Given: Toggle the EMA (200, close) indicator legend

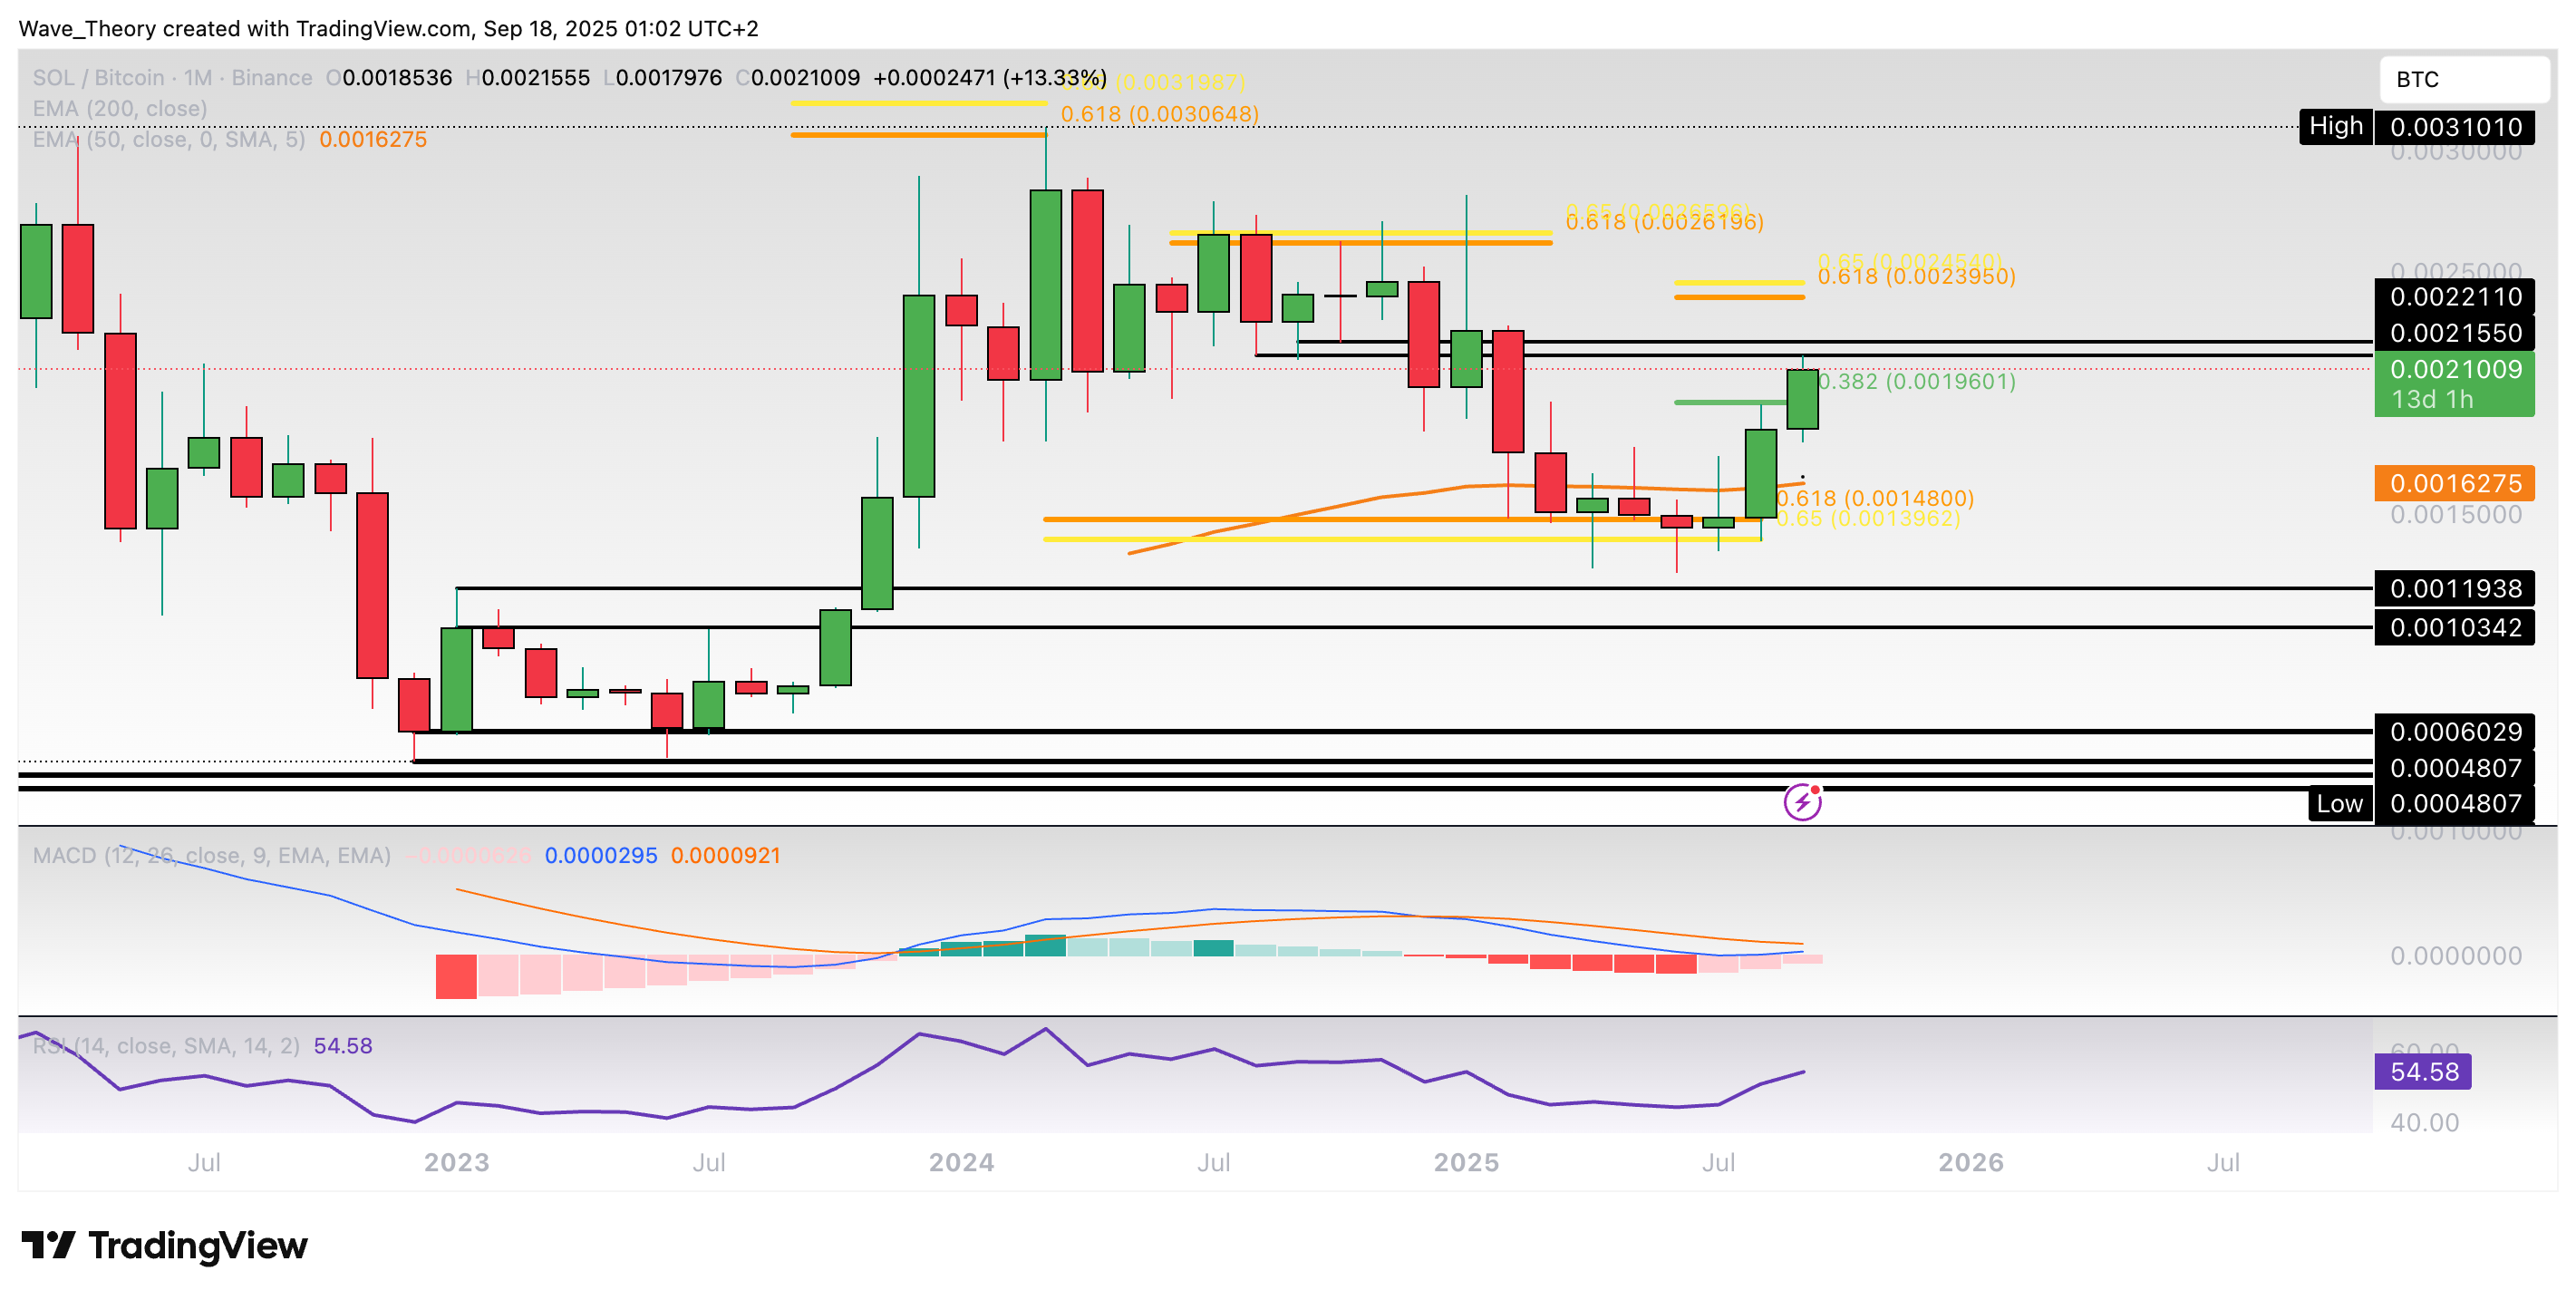Looking at the screenshot, I should pos(120,108).
